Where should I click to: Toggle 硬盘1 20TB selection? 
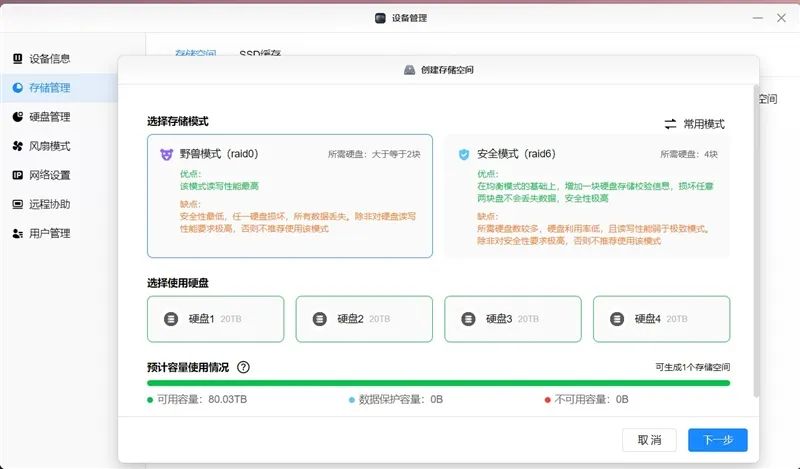click(x=215, y=319)
